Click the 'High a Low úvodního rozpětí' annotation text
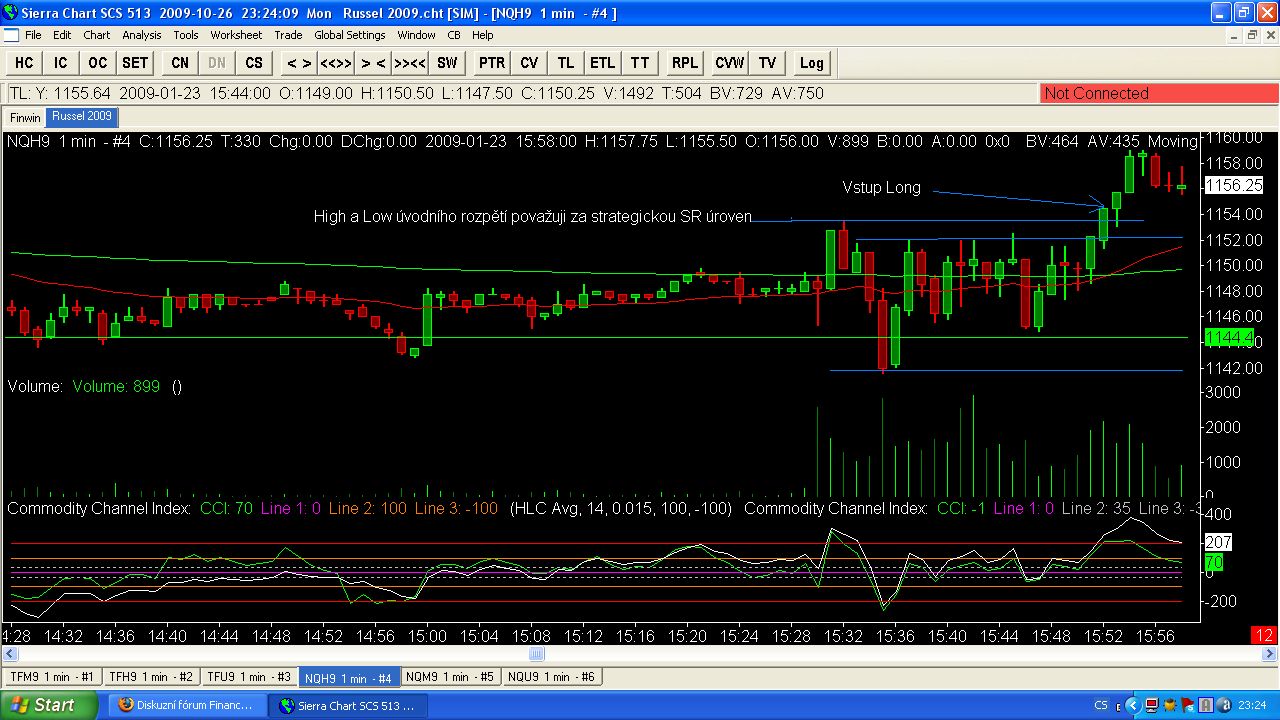Viewport: 1280px width, 720px height. (x=533, y=216)
